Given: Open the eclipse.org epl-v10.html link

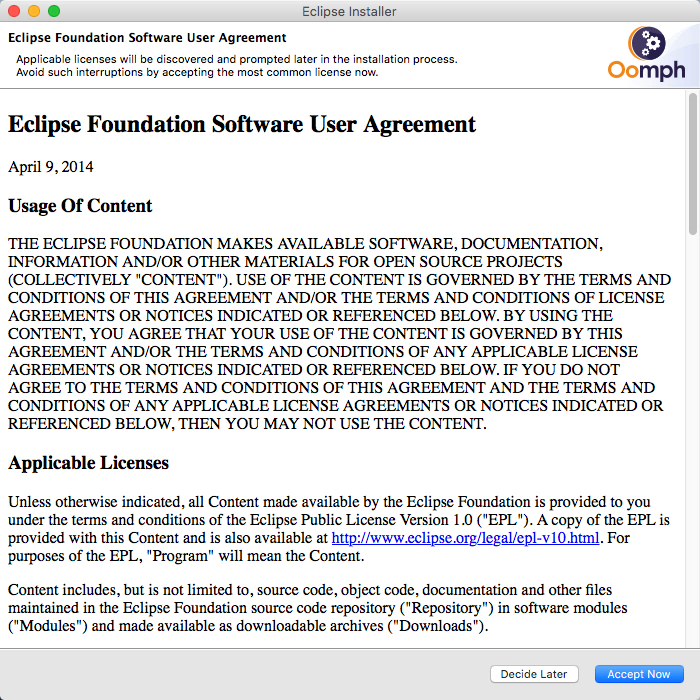Looking at the screenshot, I should click(465, 538).
